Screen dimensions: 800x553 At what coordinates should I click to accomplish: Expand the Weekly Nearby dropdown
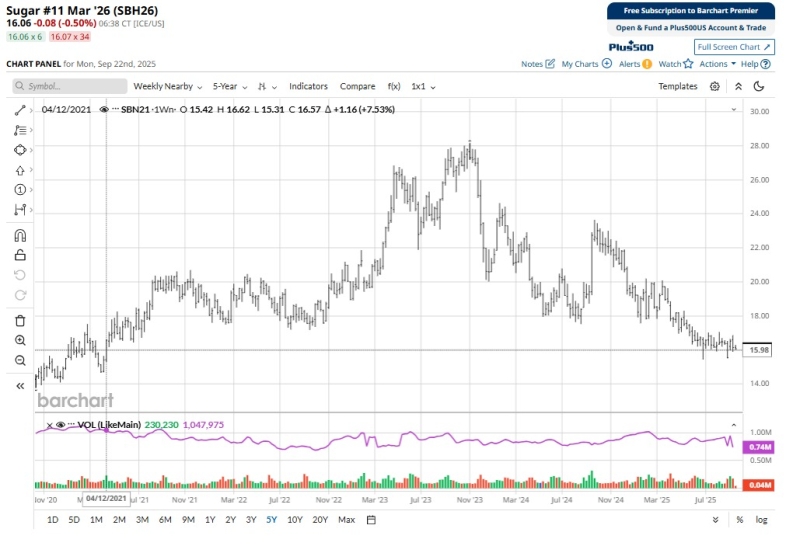coord(167,86)
